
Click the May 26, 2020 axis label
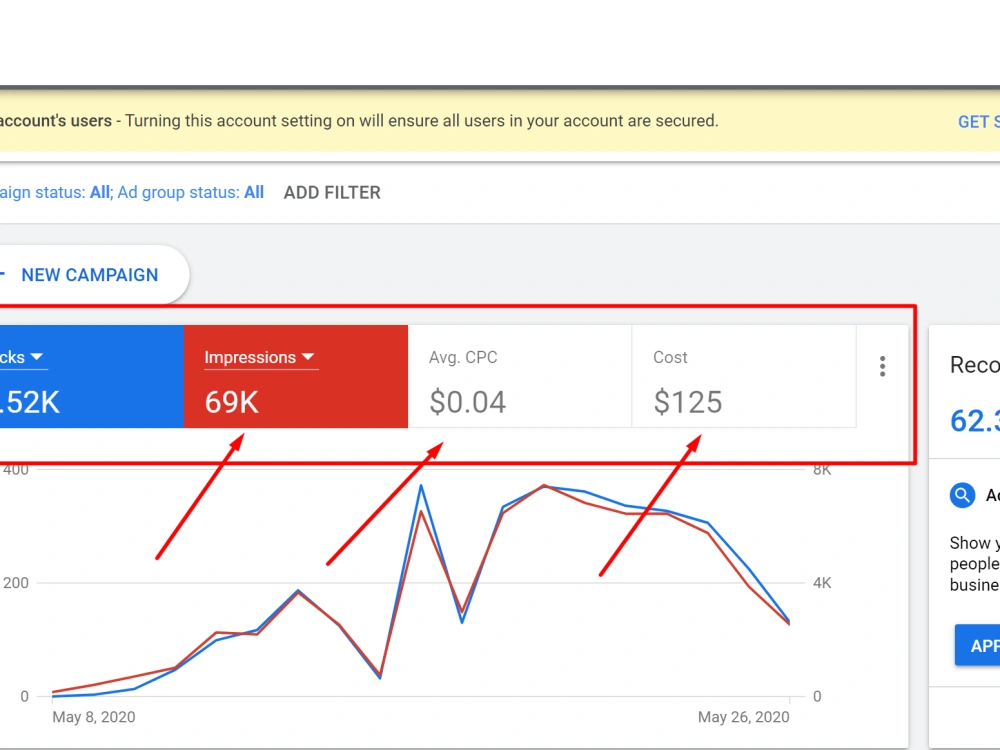[x=744, y=717]
